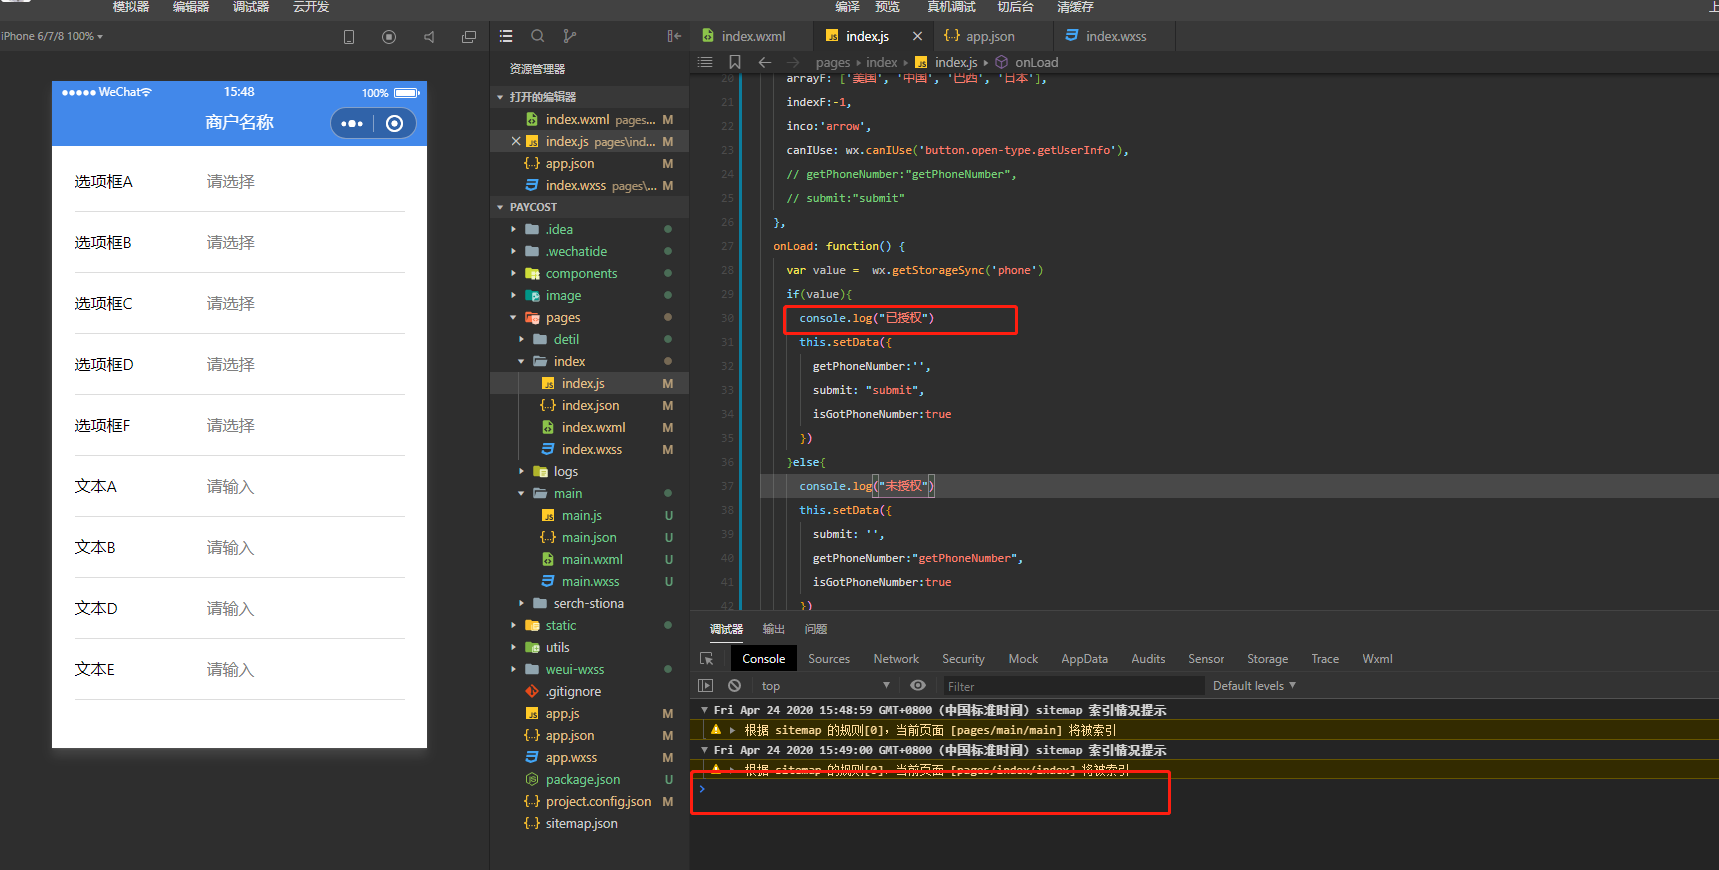
Task: Detach the simulator into a separate window
Action: pos(469,37)
